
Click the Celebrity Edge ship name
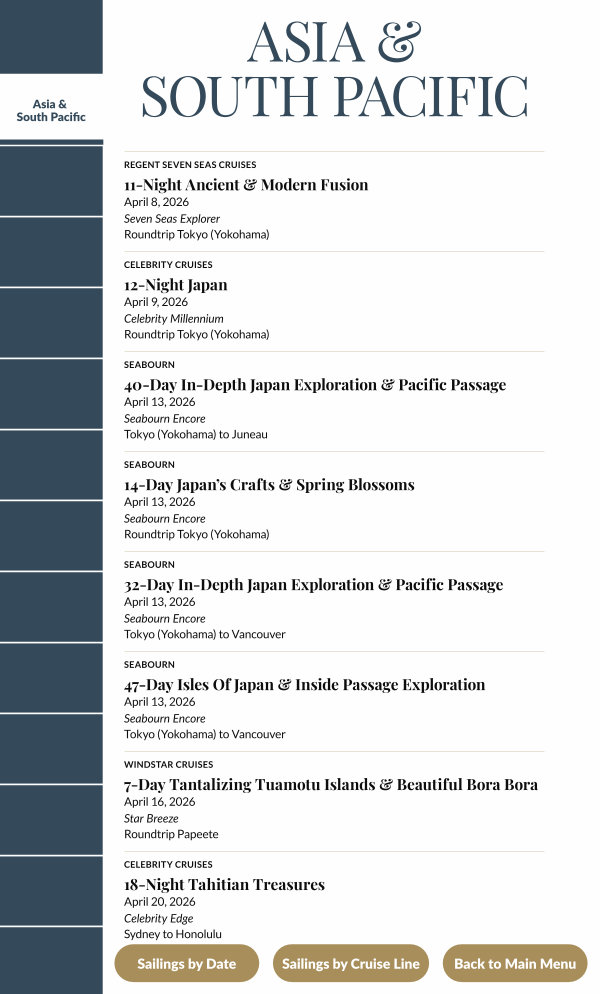[159, 919]
